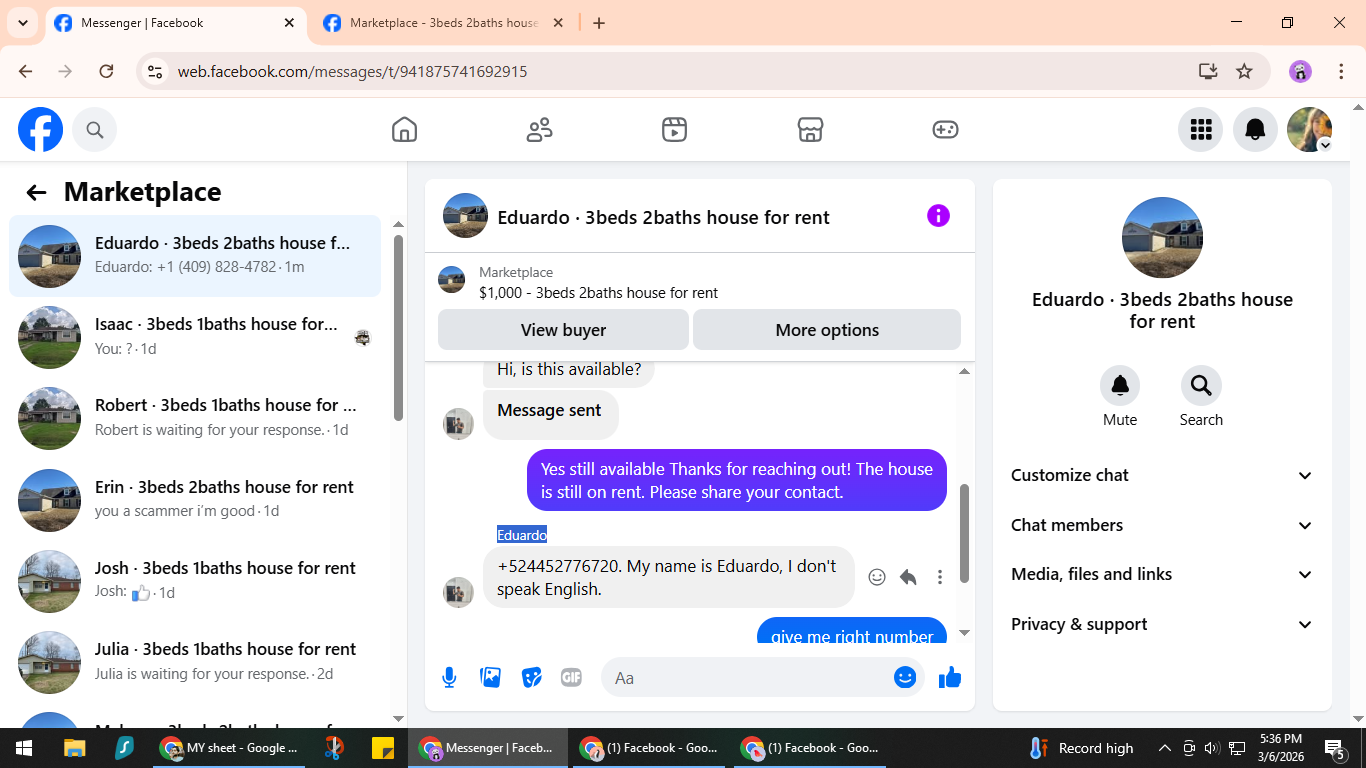Open Marketplace storefront icon in top navigation
The width and height of the screenshot is (1366, 768).
tap(810, 130)
